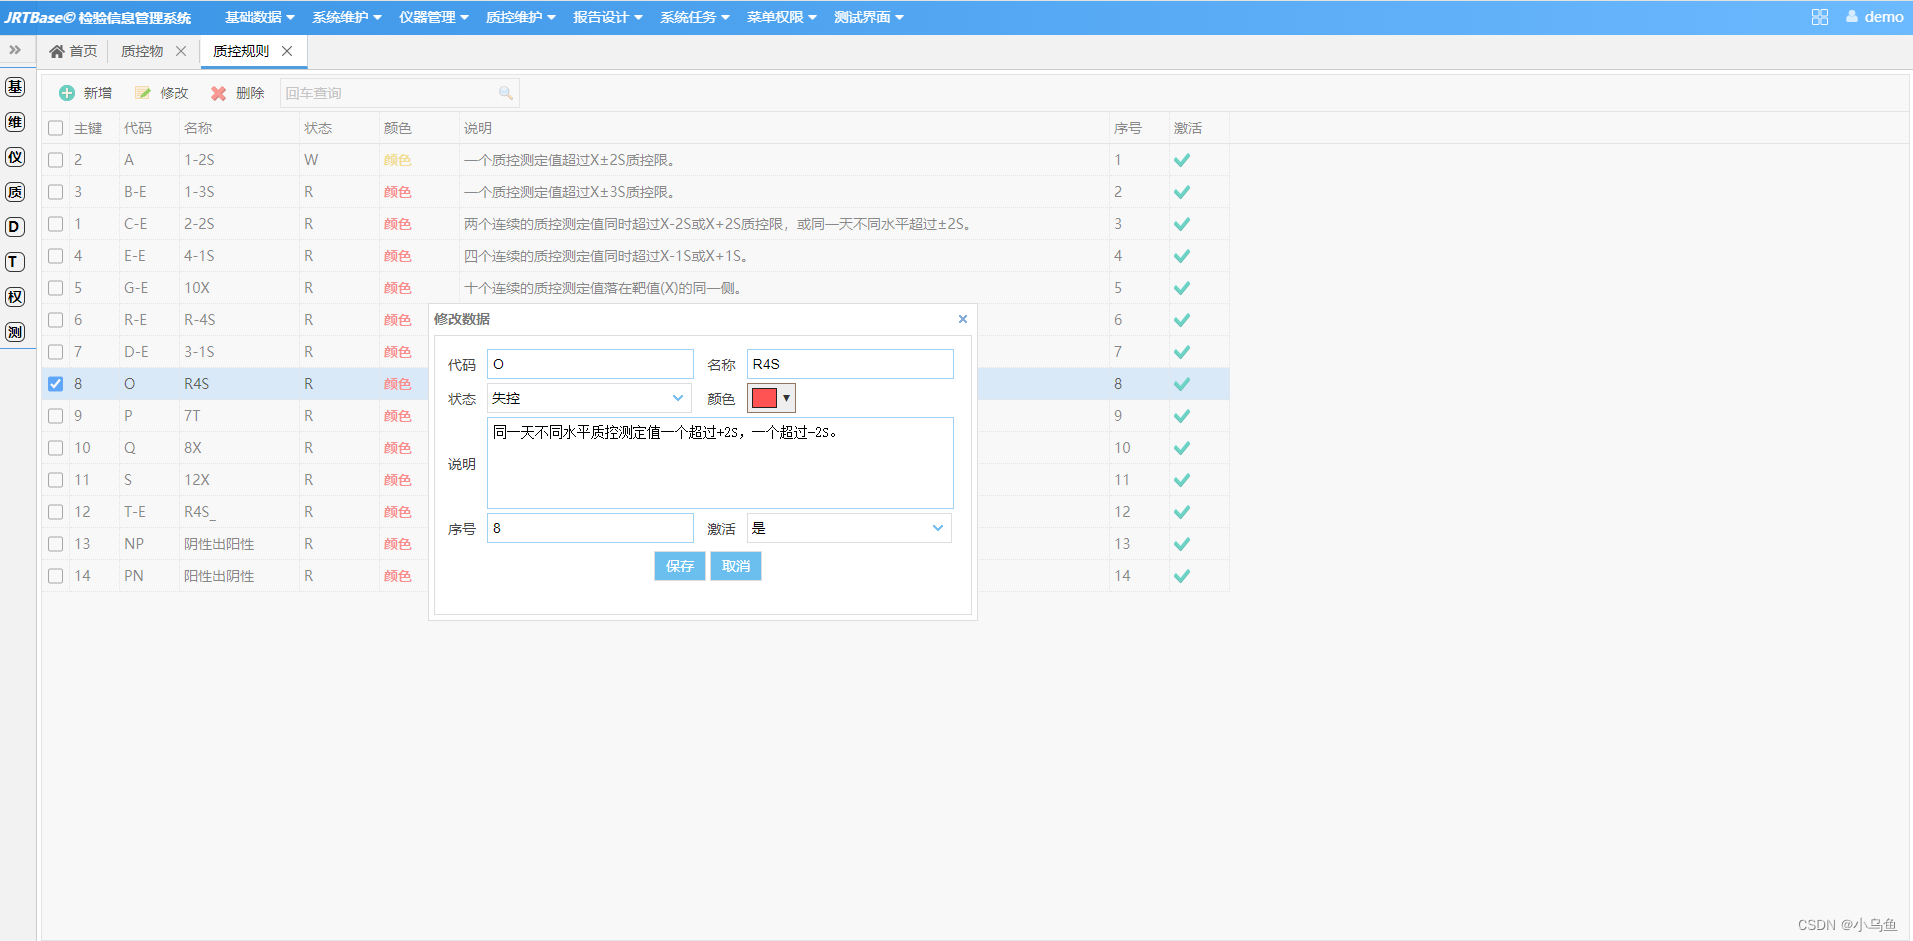Click the grid layout icon near demo
The image size is (1913, 941).
[x=1820, y=17]
